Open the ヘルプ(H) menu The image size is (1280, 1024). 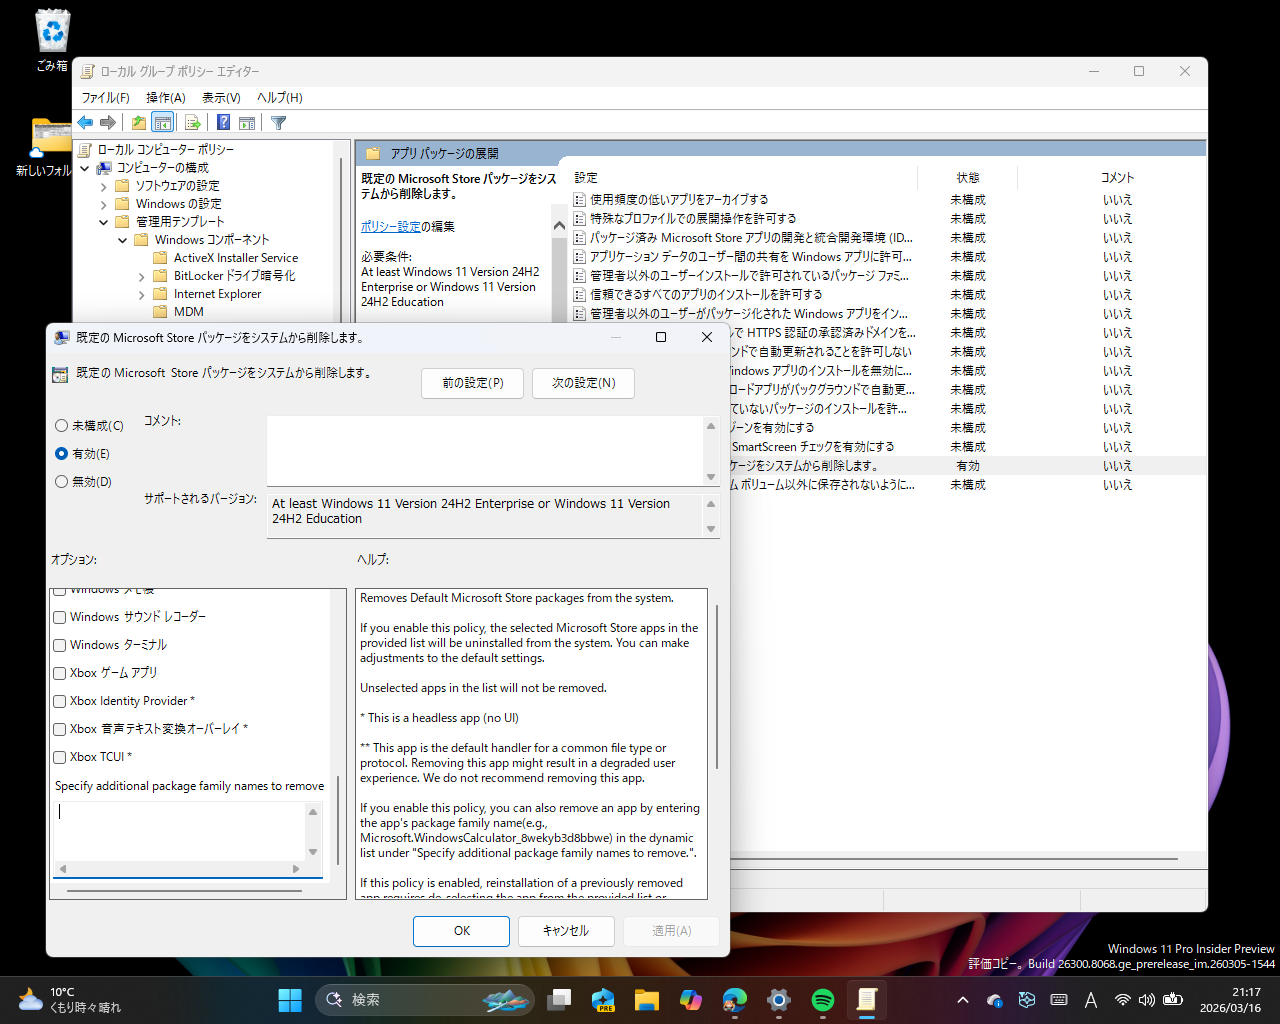(x=280, y=98)
